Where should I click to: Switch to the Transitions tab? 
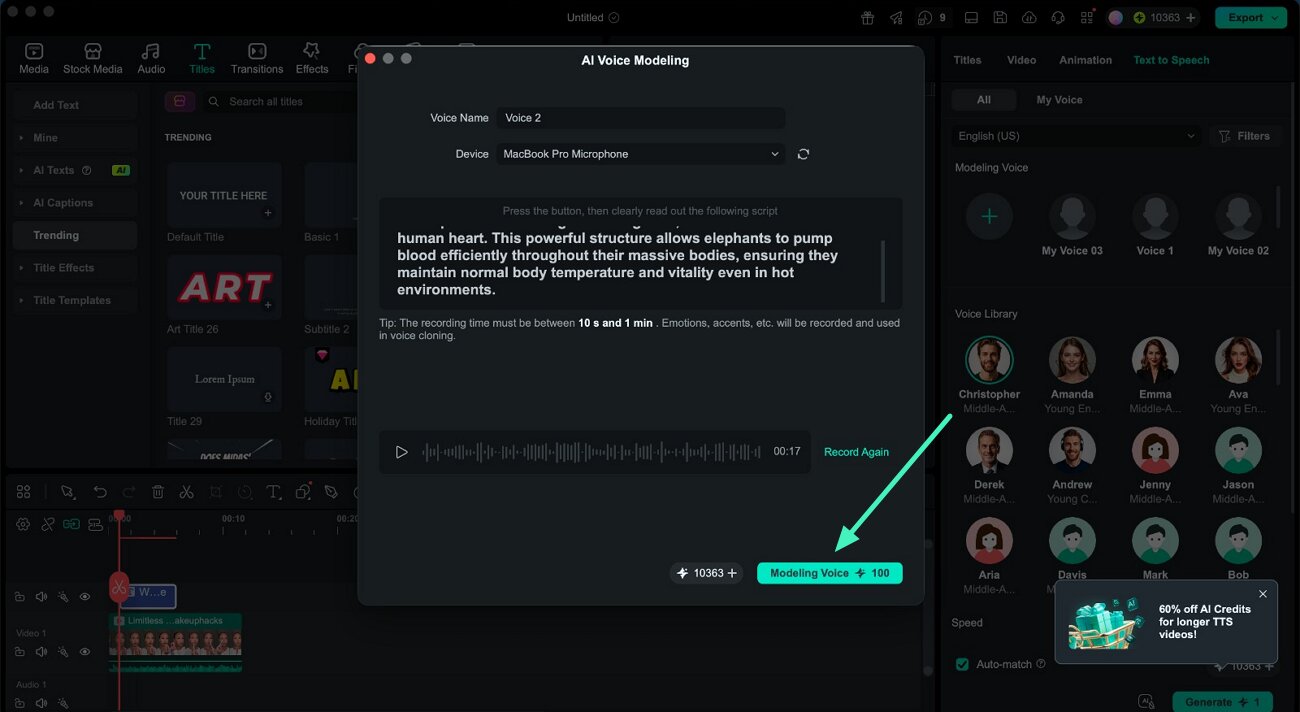click(257, 58)
